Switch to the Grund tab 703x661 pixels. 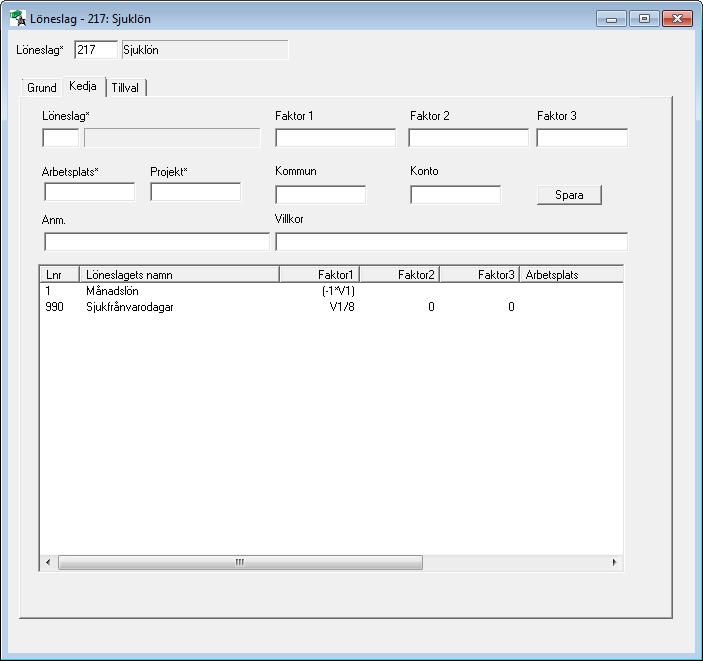tap(42, 87)
